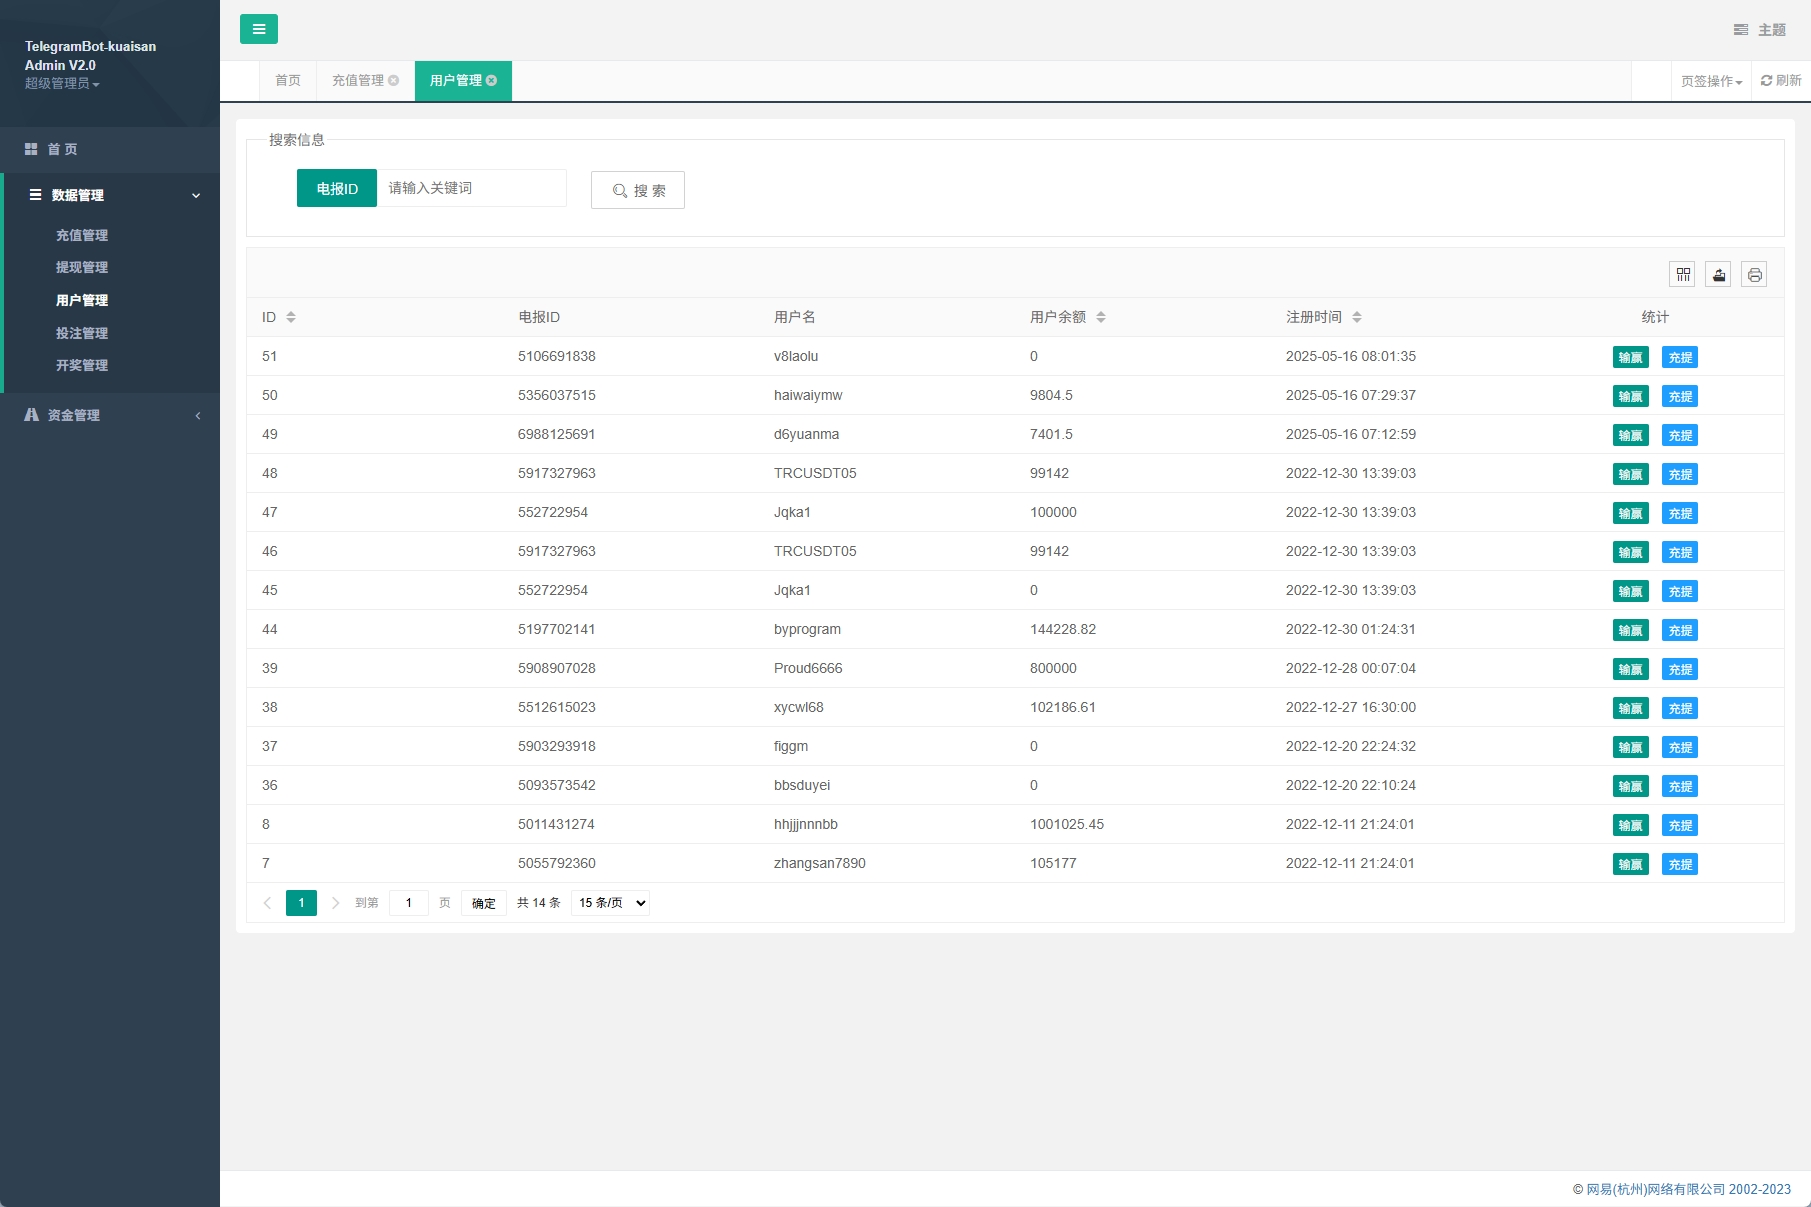Click the 搜索 search button
This screenshot has height=1207, width=1811.
pos(637,190)
